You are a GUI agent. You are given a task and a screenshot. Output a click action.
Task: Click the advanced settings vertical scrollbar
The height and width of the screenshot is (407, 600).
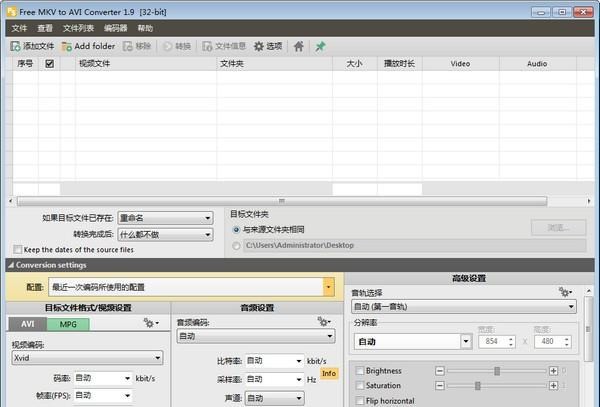coord(589,329)
